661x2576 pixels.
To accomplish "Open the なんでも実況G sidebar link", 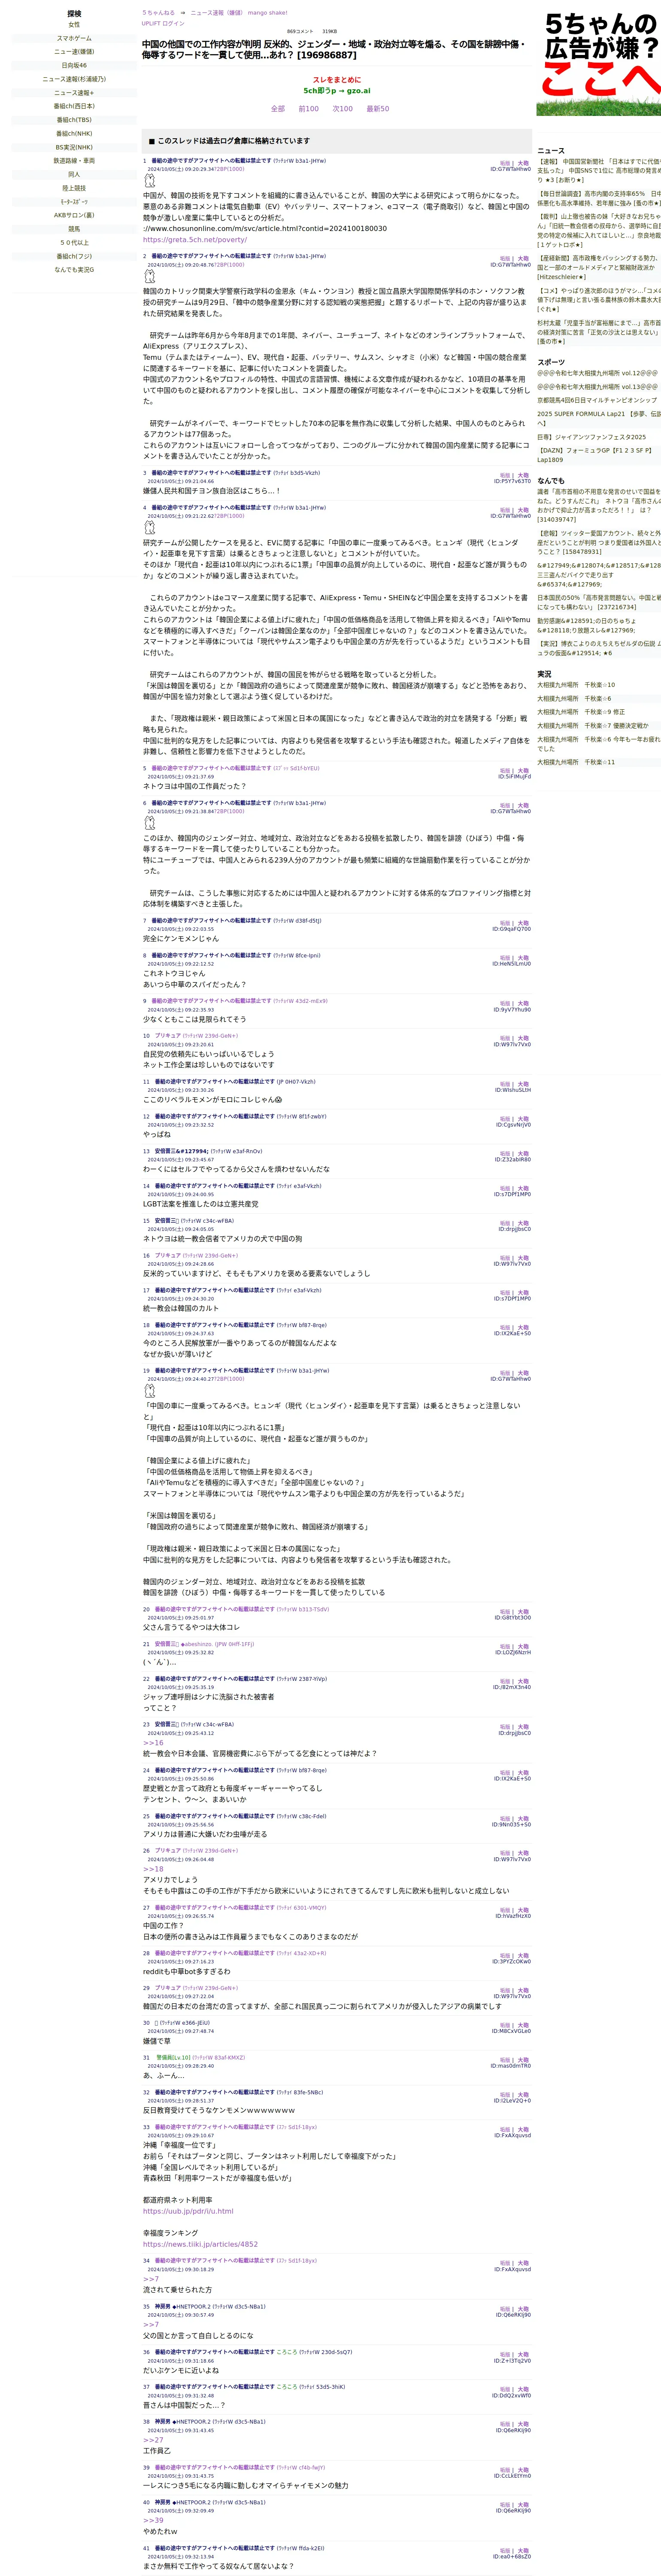I will coord(74,269).
